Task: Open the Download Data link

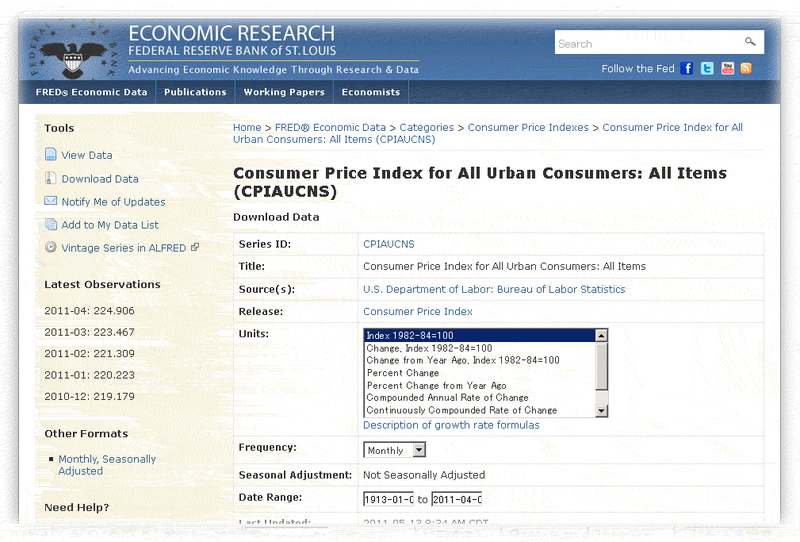Action: coord(100,179)
